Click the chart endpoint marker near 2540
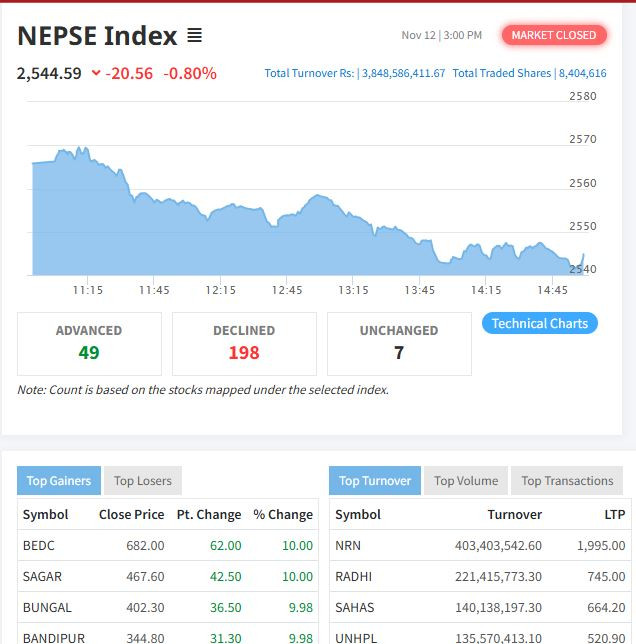636x644 pixels. click(582, 257)
